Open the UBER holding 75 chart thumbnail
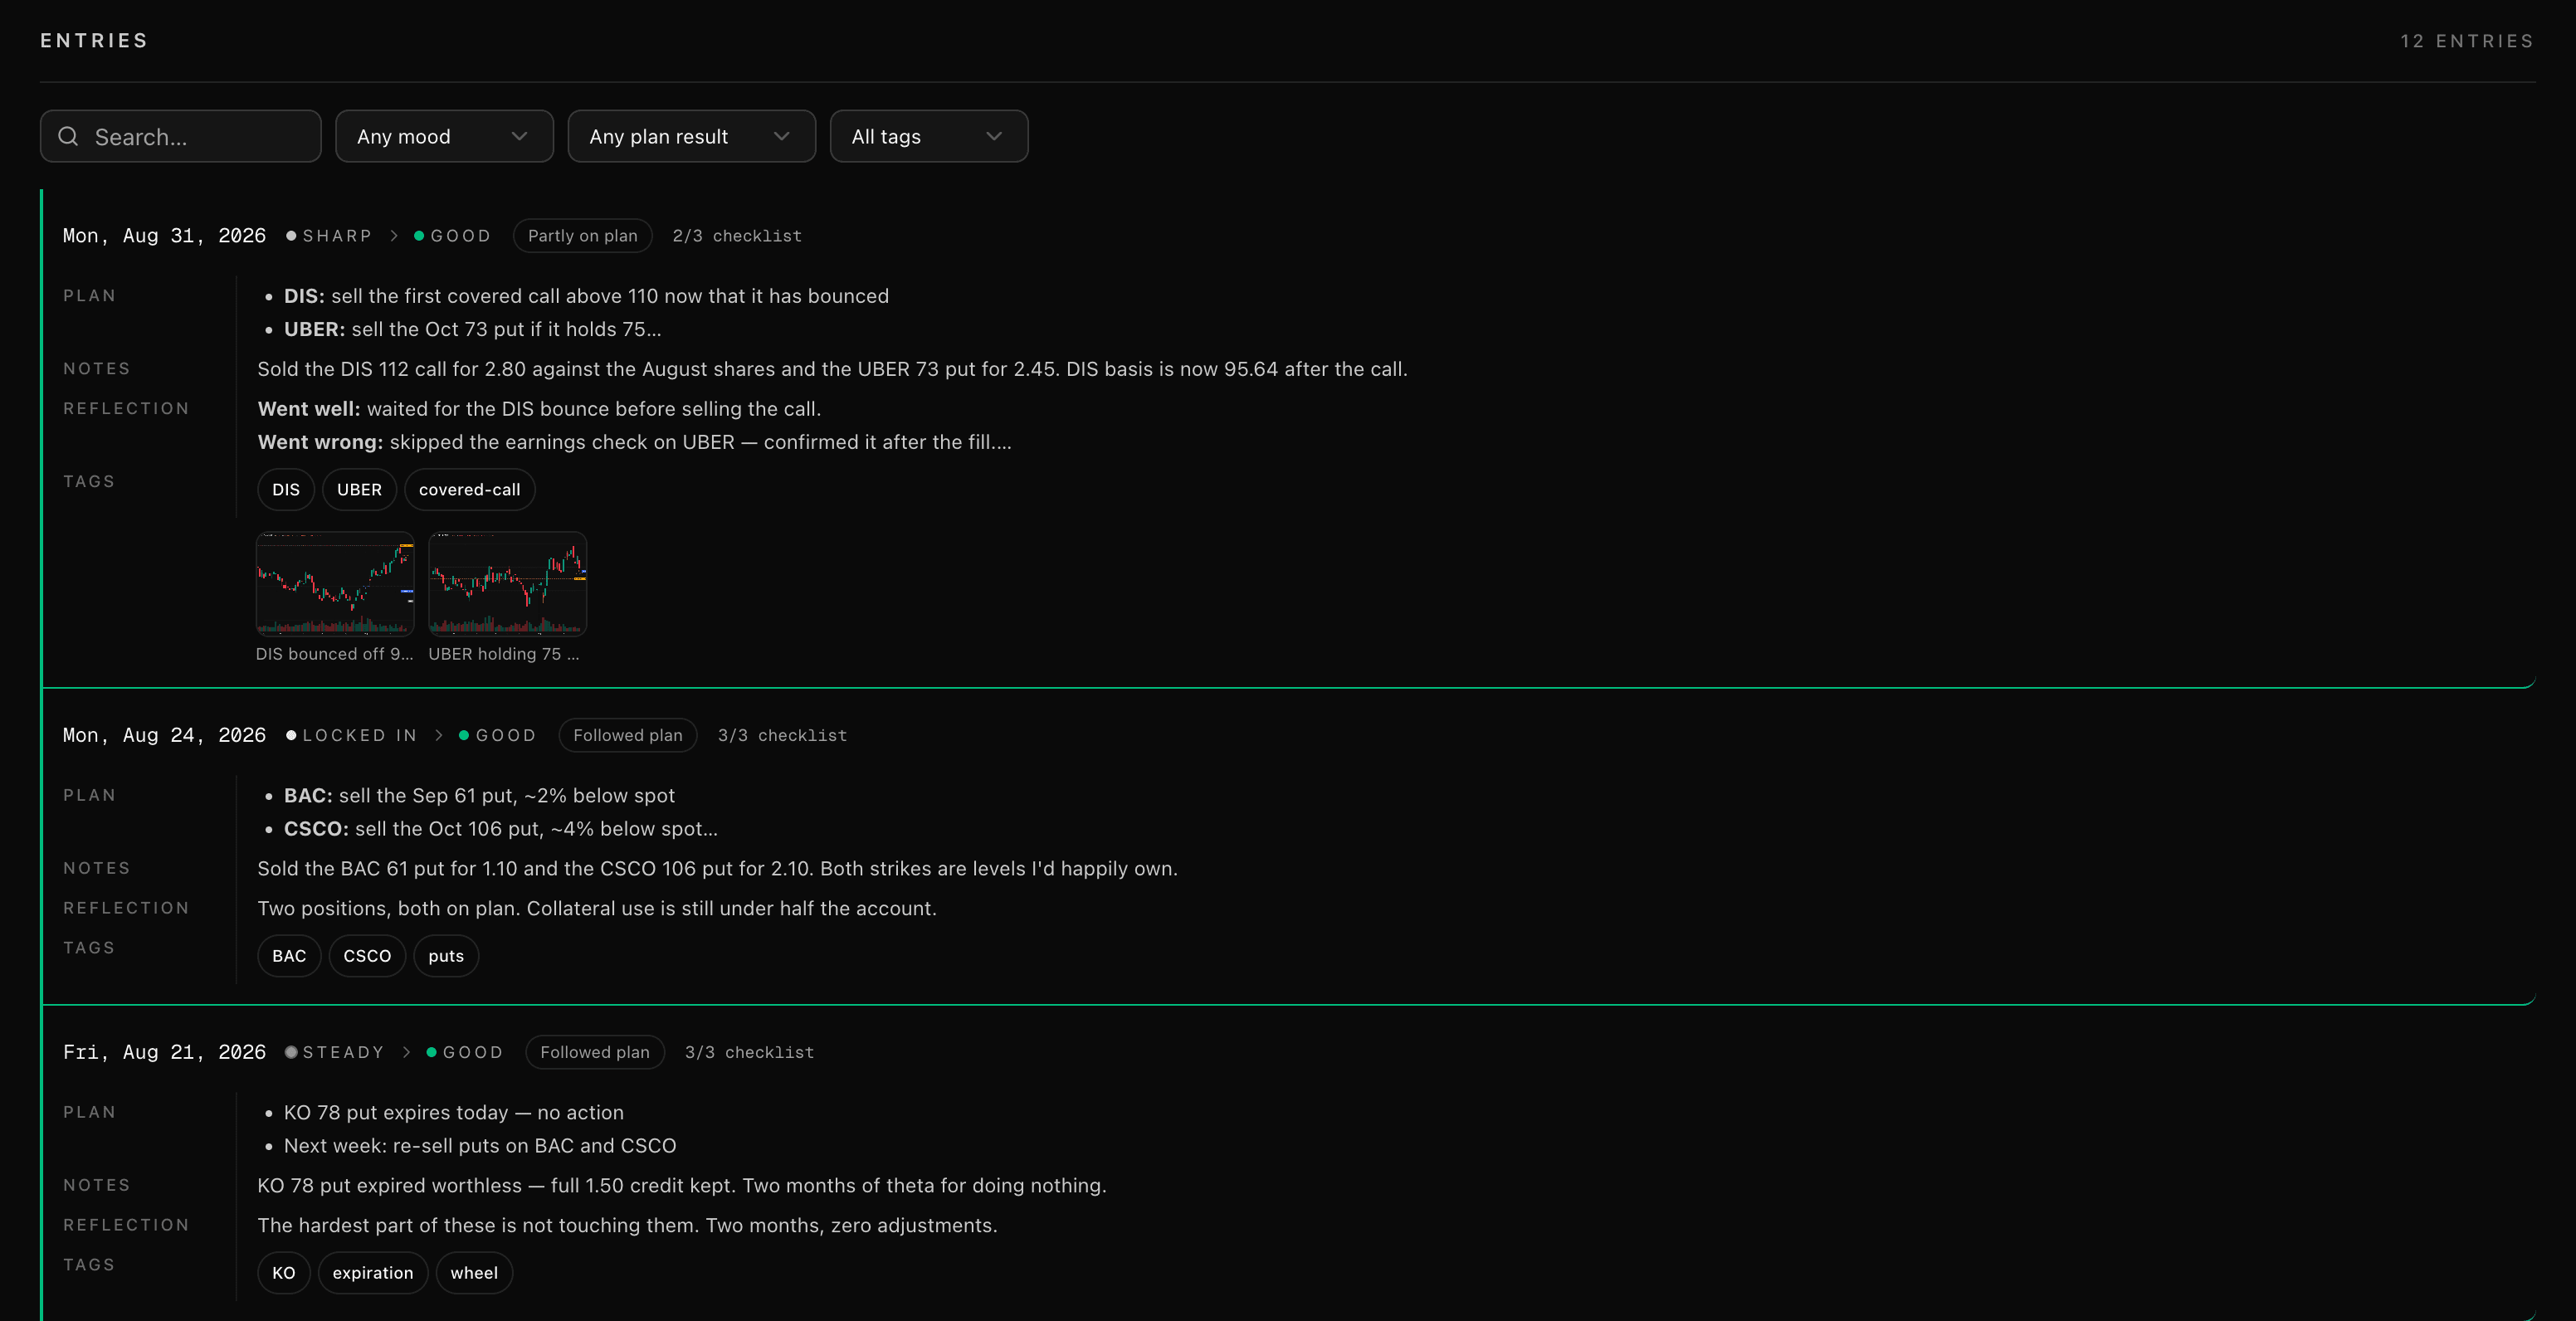 (x=507, y=583)
